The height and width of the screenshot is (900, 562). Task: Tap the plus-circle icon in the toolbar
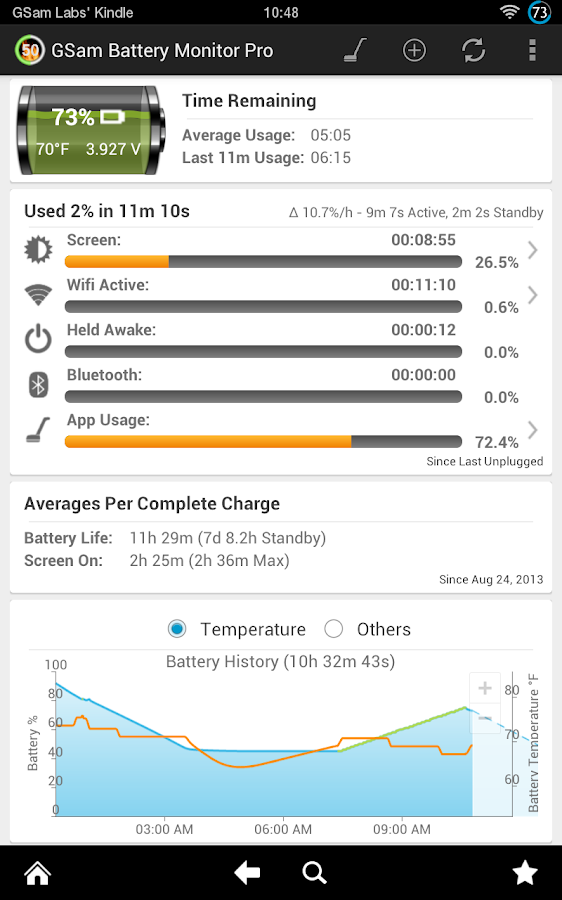coord(414,50)
